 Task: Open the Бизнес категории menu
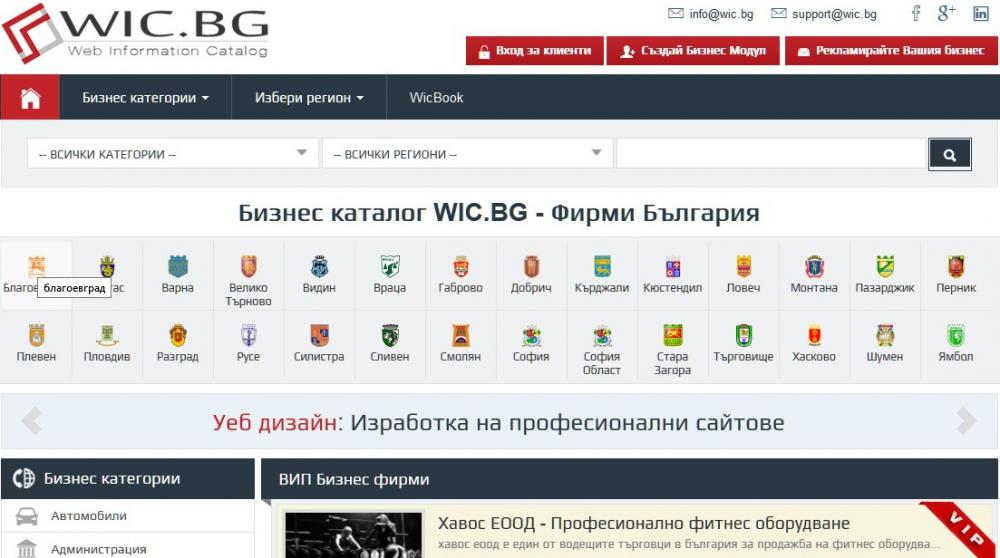coord(145,98)
